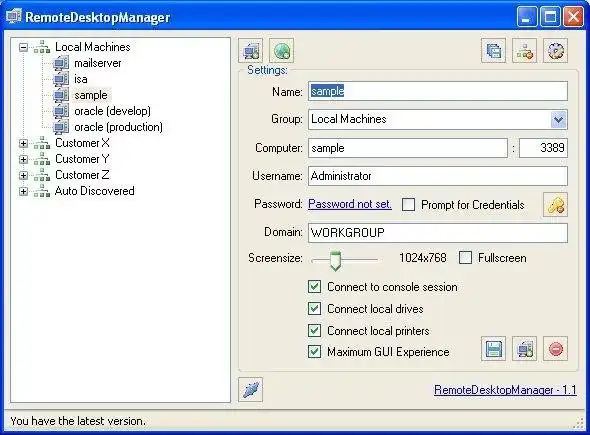Select oracle (develop) in the tree
The width and height of the screenshot is (590, 435).
[x=113, y=111]
